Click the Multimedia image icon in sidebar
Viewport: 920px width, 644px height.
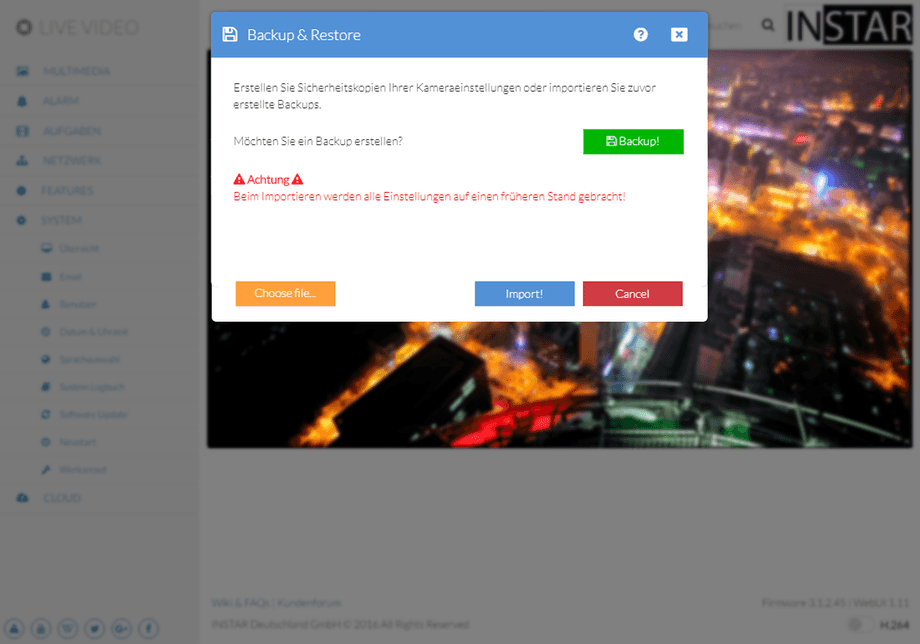(x=22, y=71)
